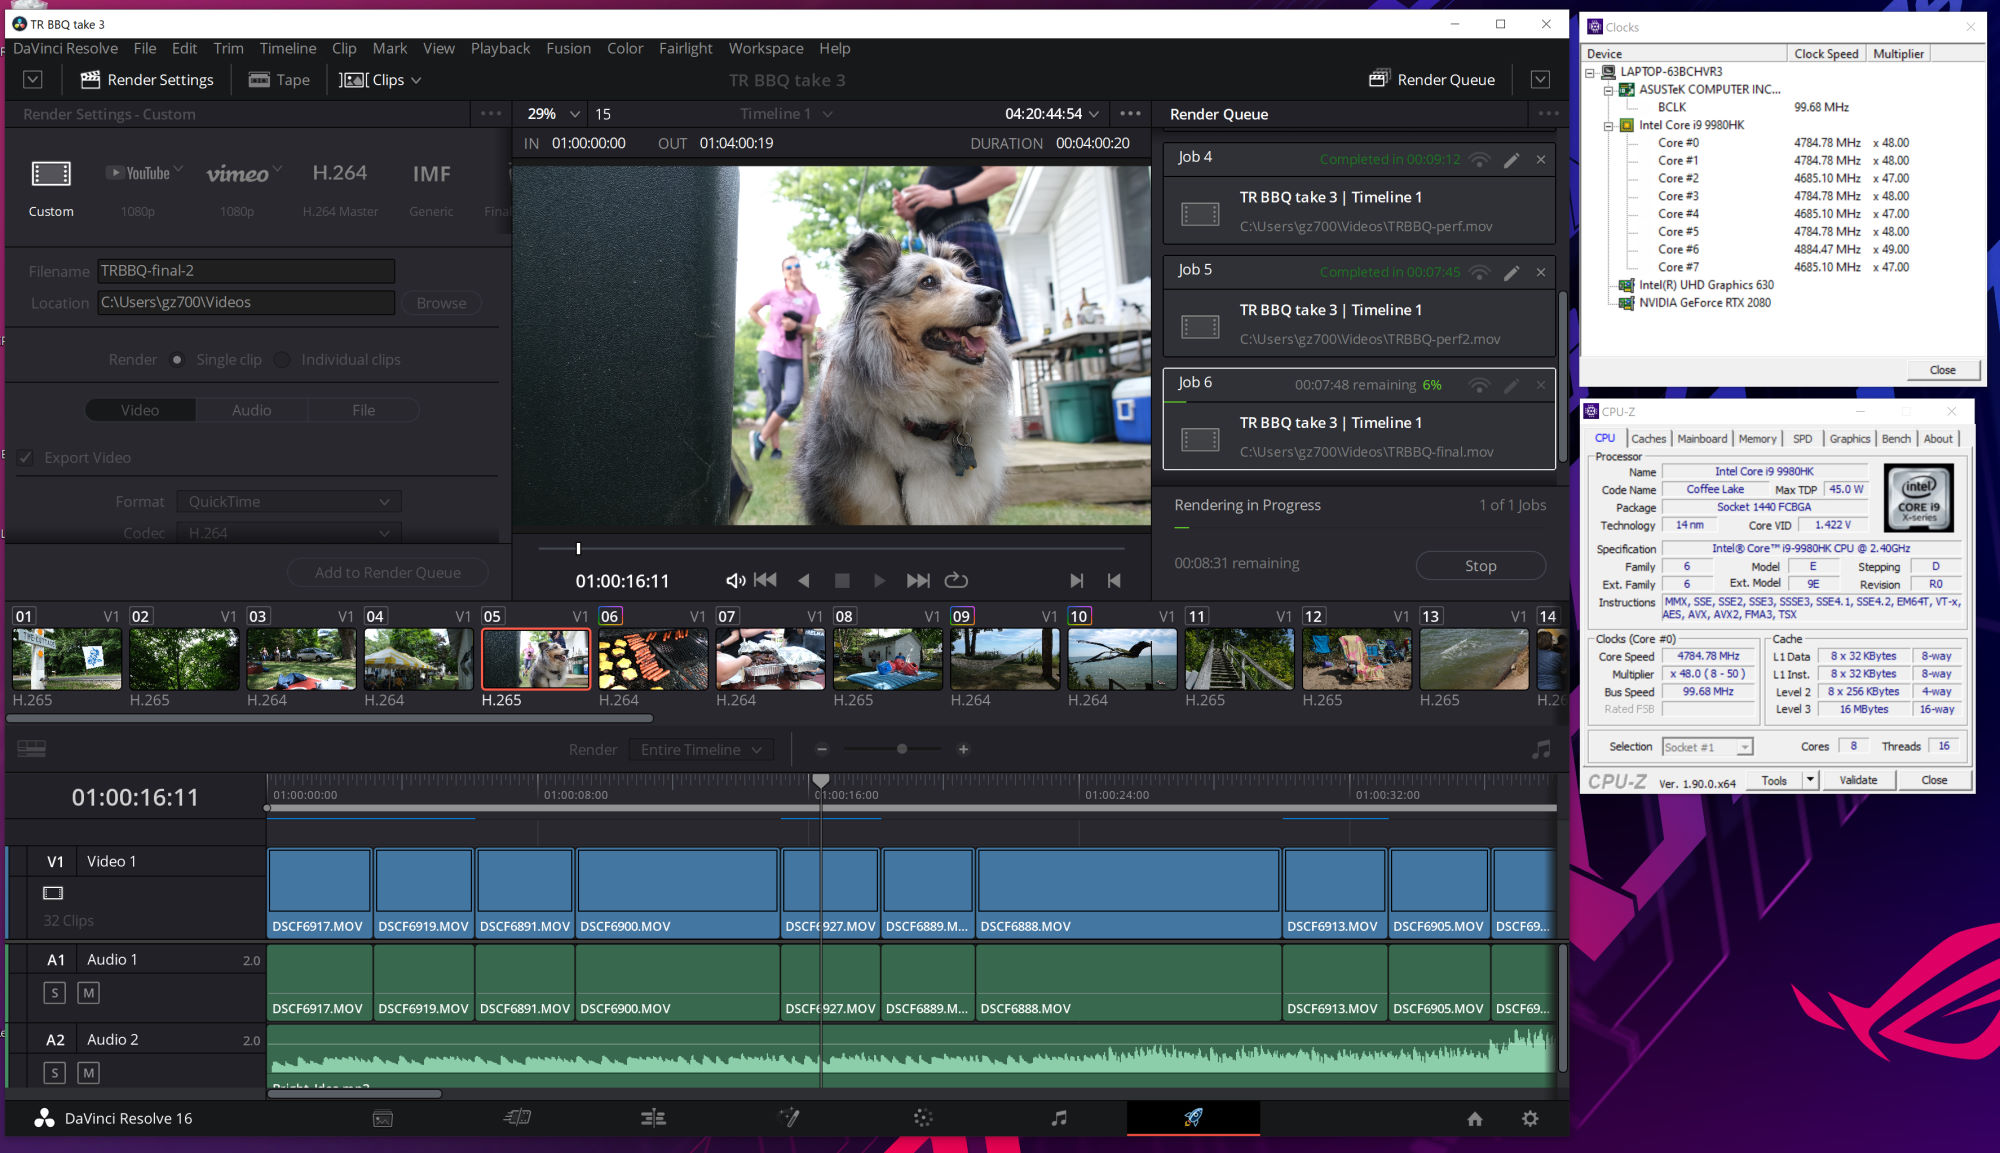
Task: Click the viewer scrub bar playhead
Action: point(578,548)
